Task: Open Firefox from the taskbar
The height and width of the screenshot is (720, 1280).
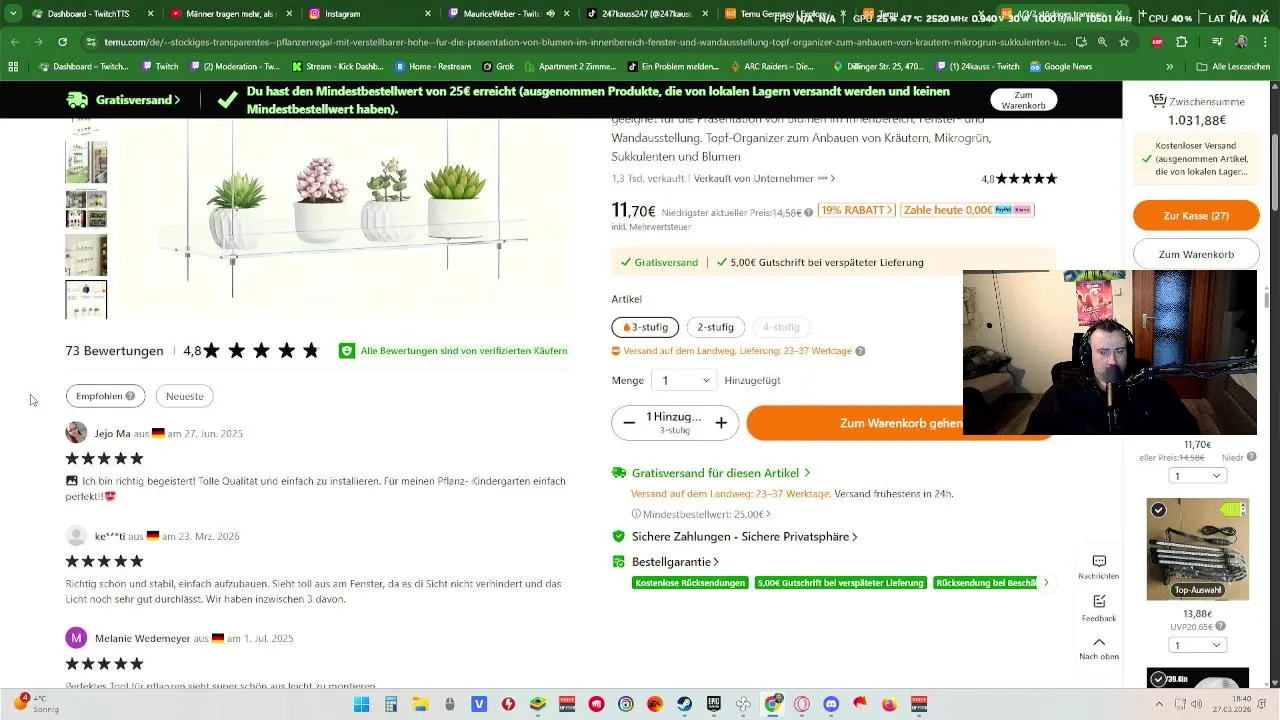Action: (x=890, y=704)
